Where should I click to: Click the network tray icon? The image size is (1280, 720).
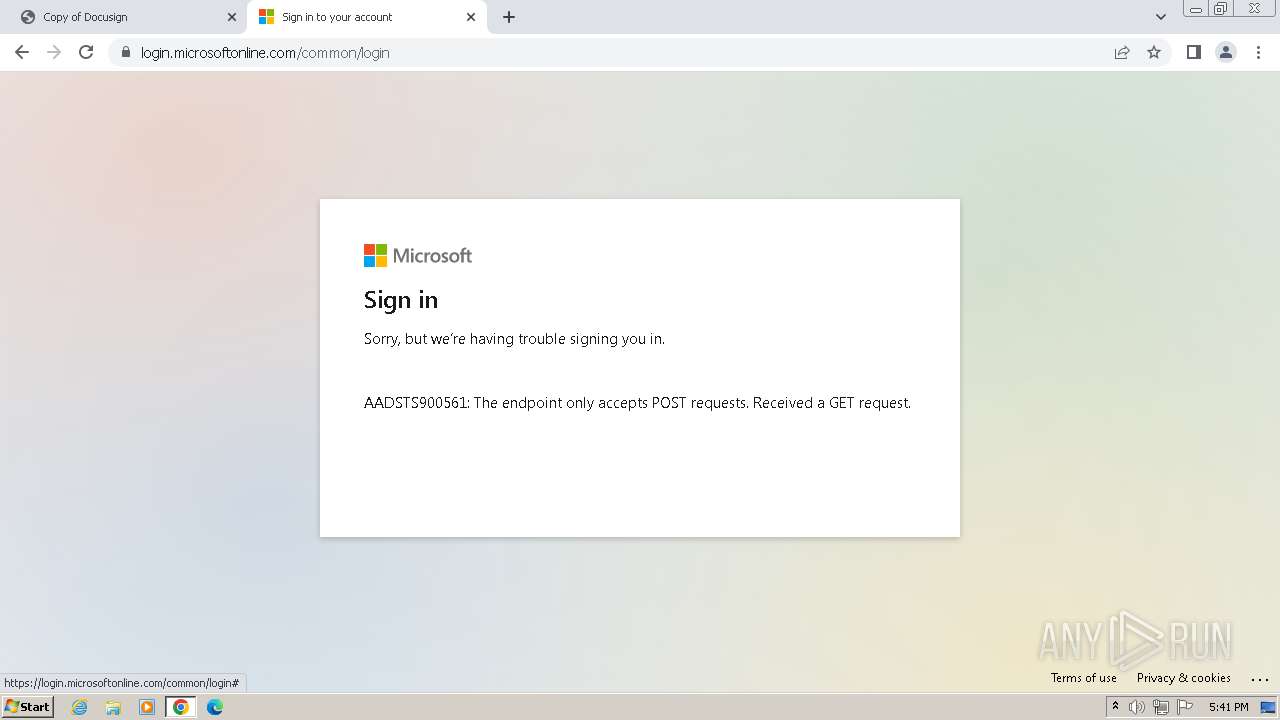1161,707
